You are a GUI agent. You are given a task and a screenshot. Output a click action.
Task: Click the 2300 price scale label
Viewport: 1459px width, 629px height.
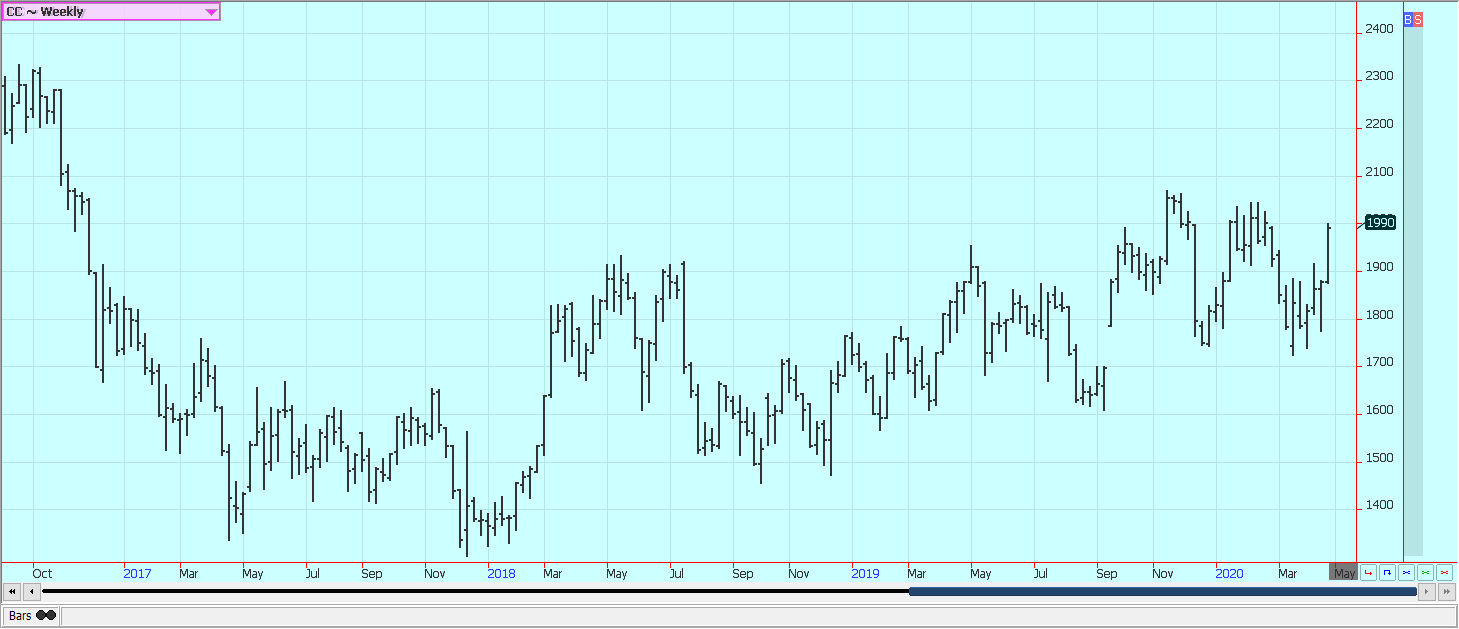(x=1379, y=76)
